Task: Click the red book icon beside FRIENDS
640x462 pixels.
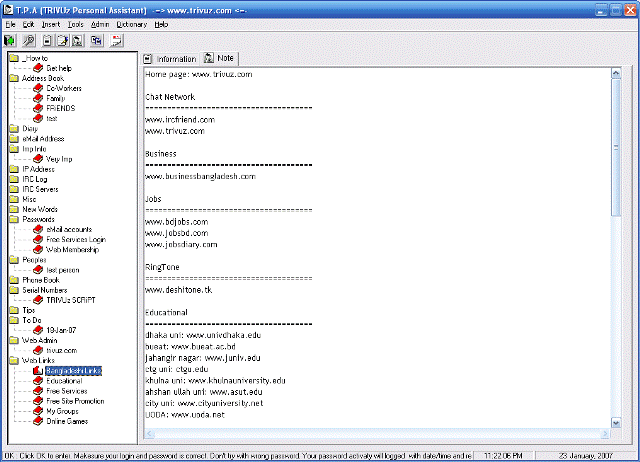Action: point(38,108)
